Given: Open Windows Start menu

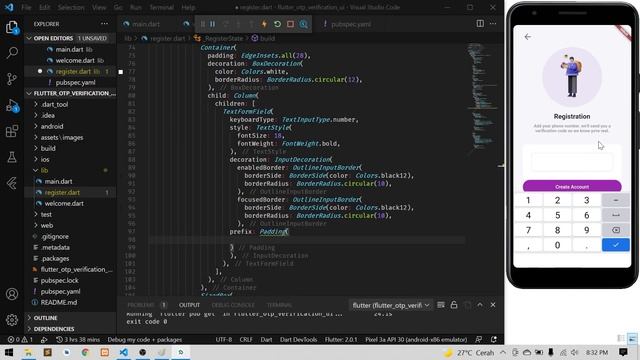Looking at the screenshot, I should [9, 352].
